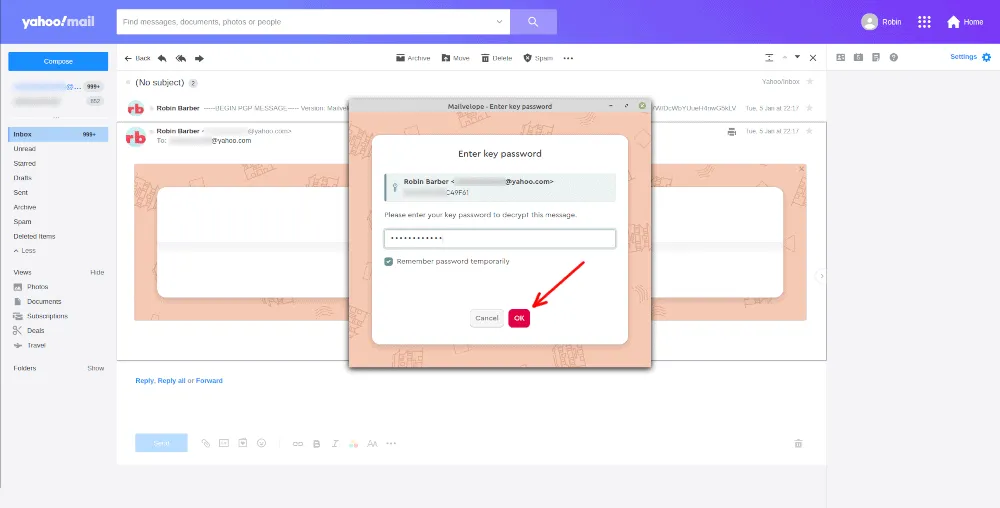Toggle italic formatting in the reply
The image size is (1000, 508).
(x=335, y=444)
